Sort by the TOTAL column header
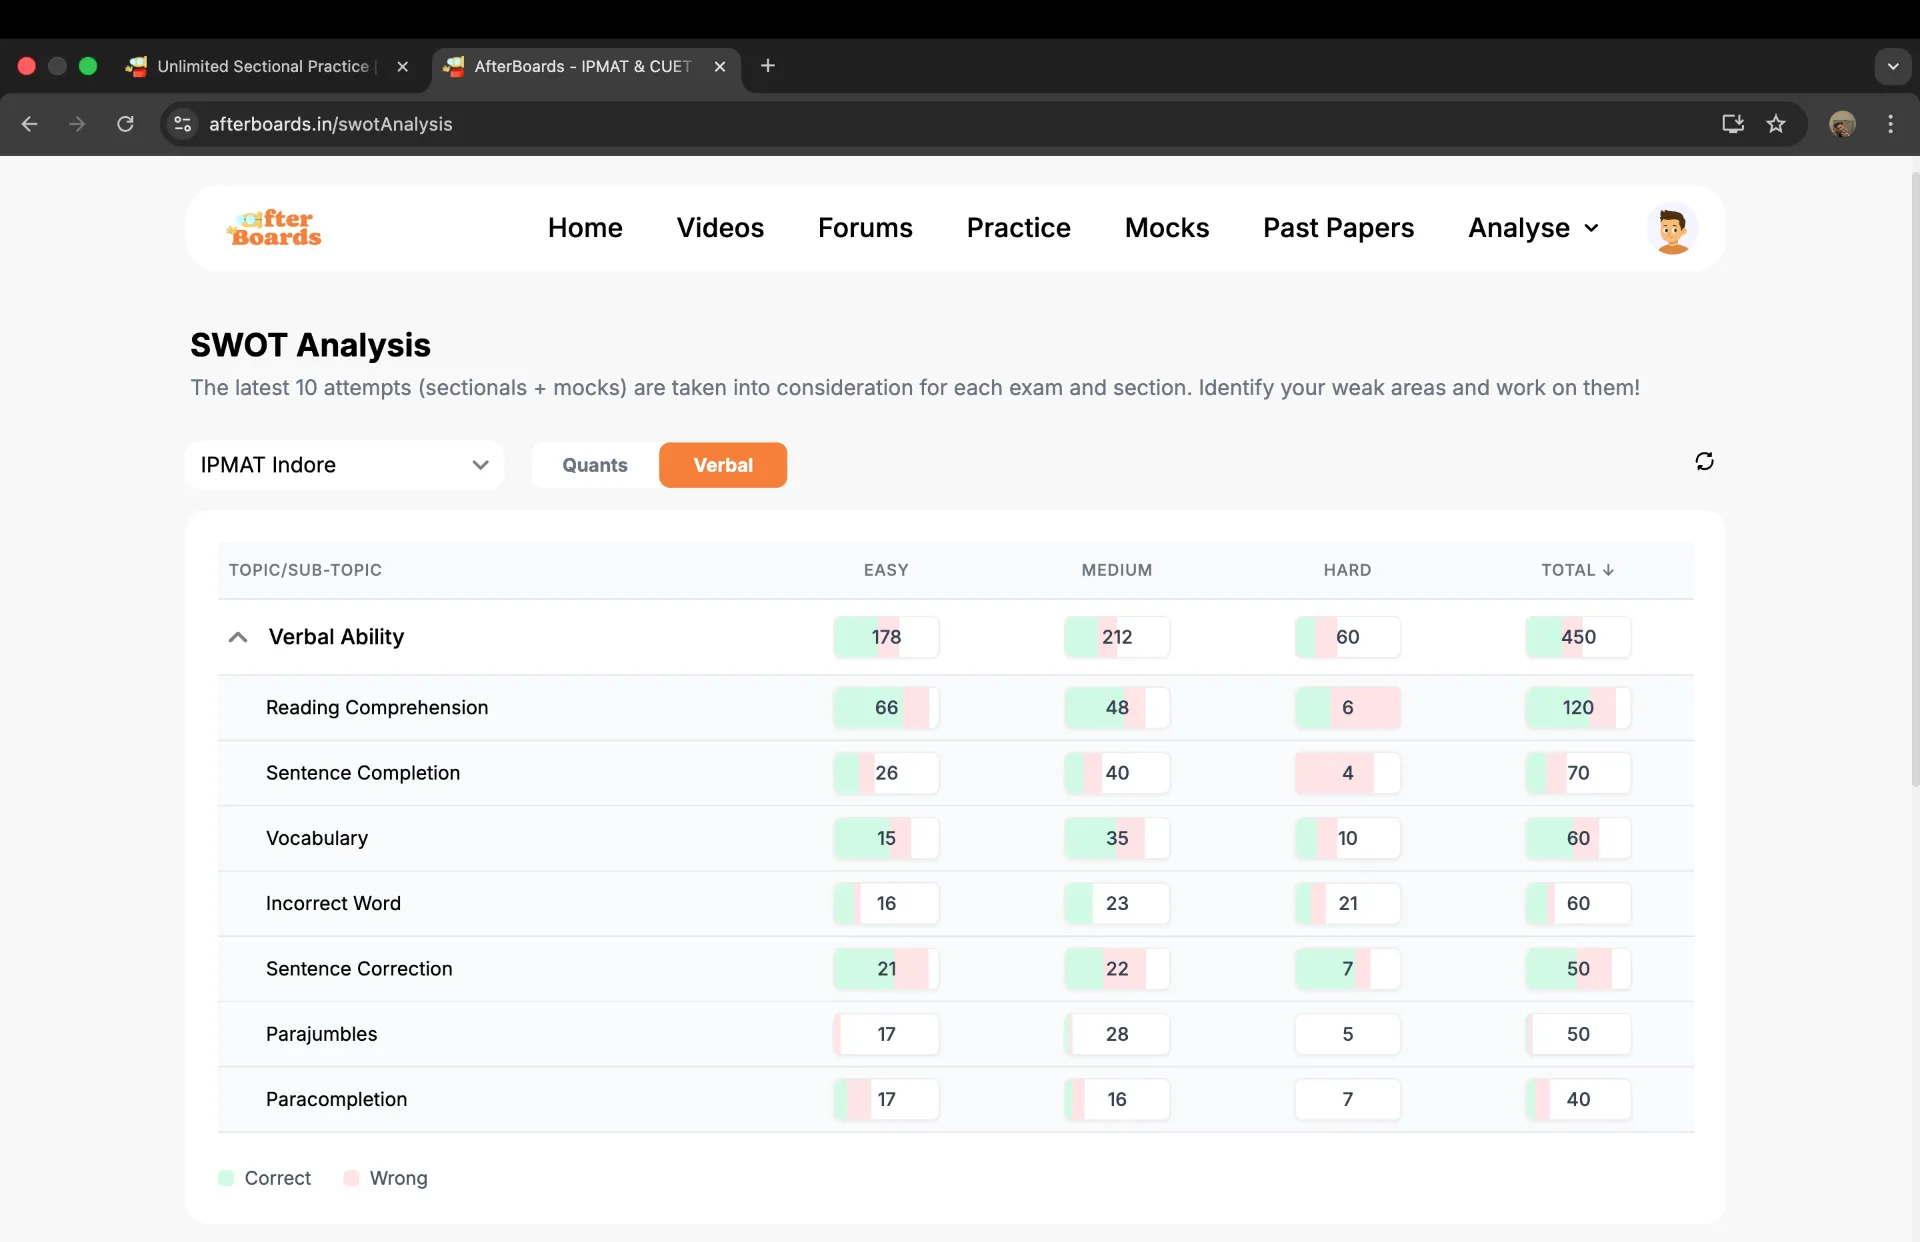The width and height of the screenshot is (1920, 1242). point(1577,570)
